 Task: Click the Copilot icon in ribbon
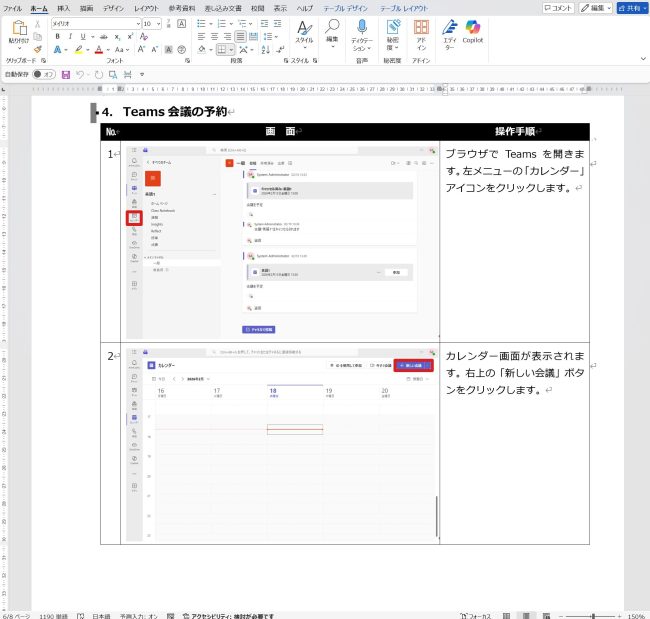click(473, 30)
